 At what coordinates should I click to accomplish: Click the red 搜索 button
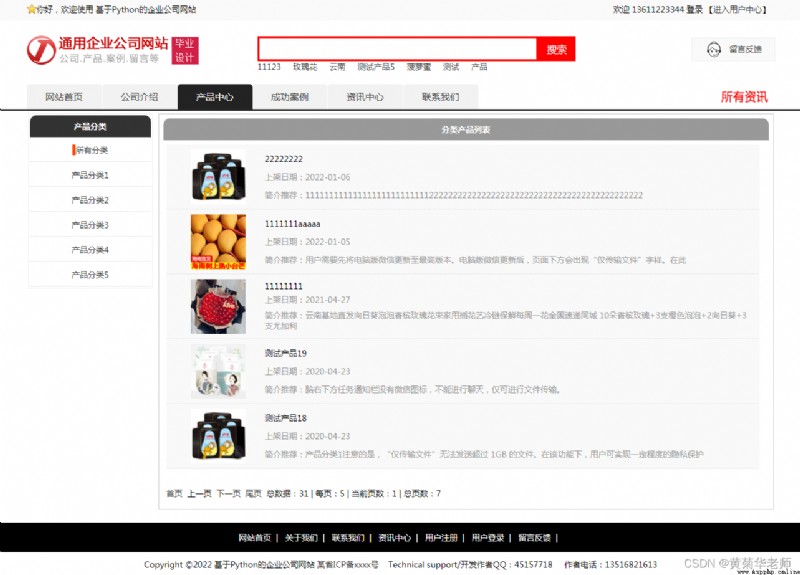556,49
